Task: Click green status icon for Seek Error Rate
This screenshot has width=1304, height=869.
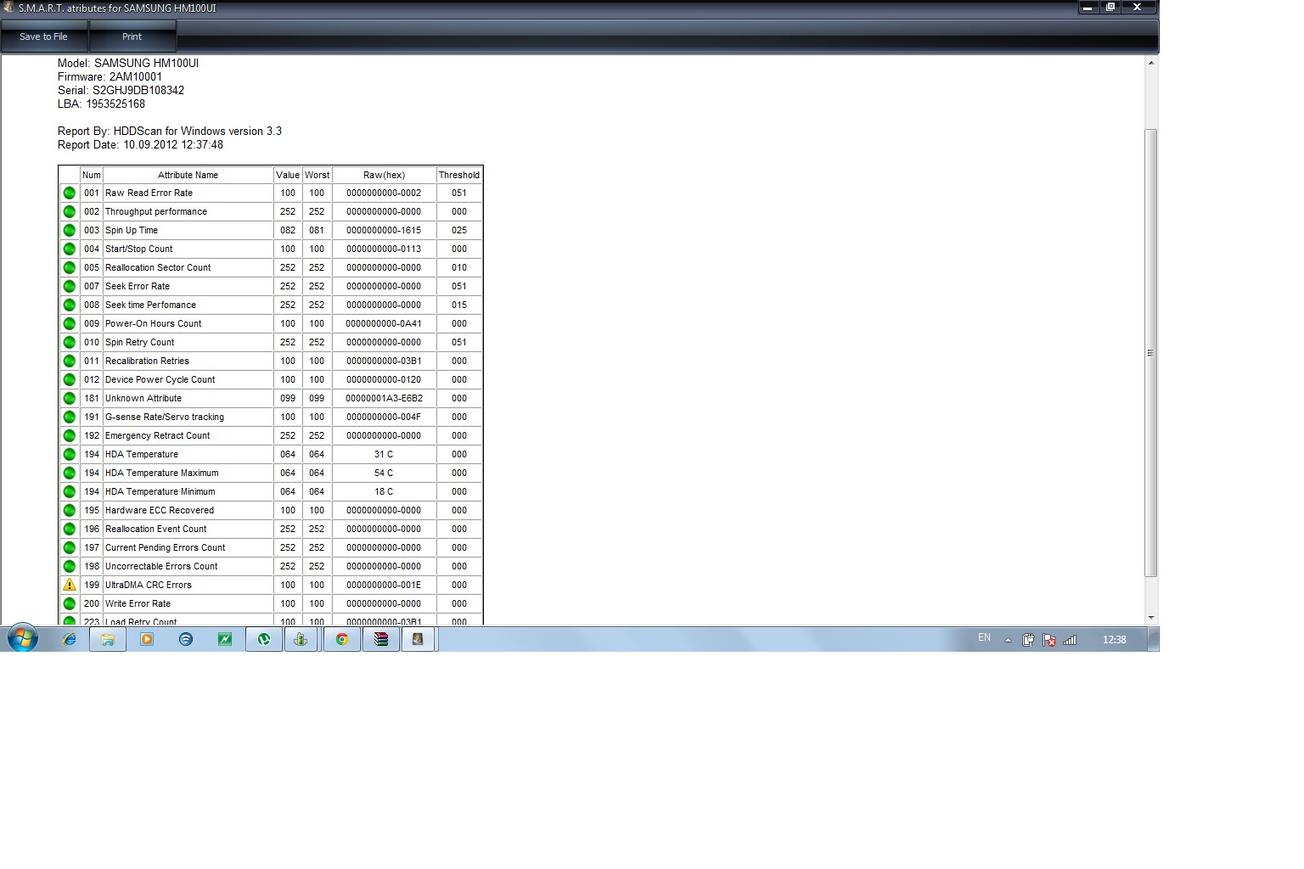Action: pos(69,286)
